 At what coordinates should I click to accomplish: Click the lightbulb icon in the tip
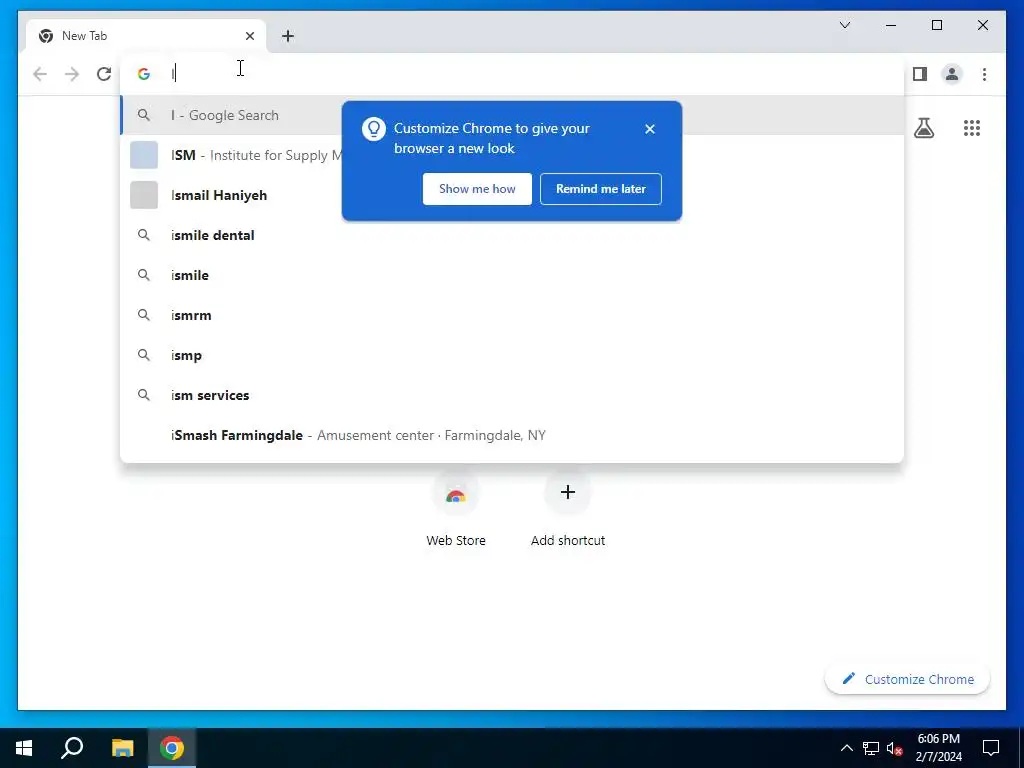(374, 129)
